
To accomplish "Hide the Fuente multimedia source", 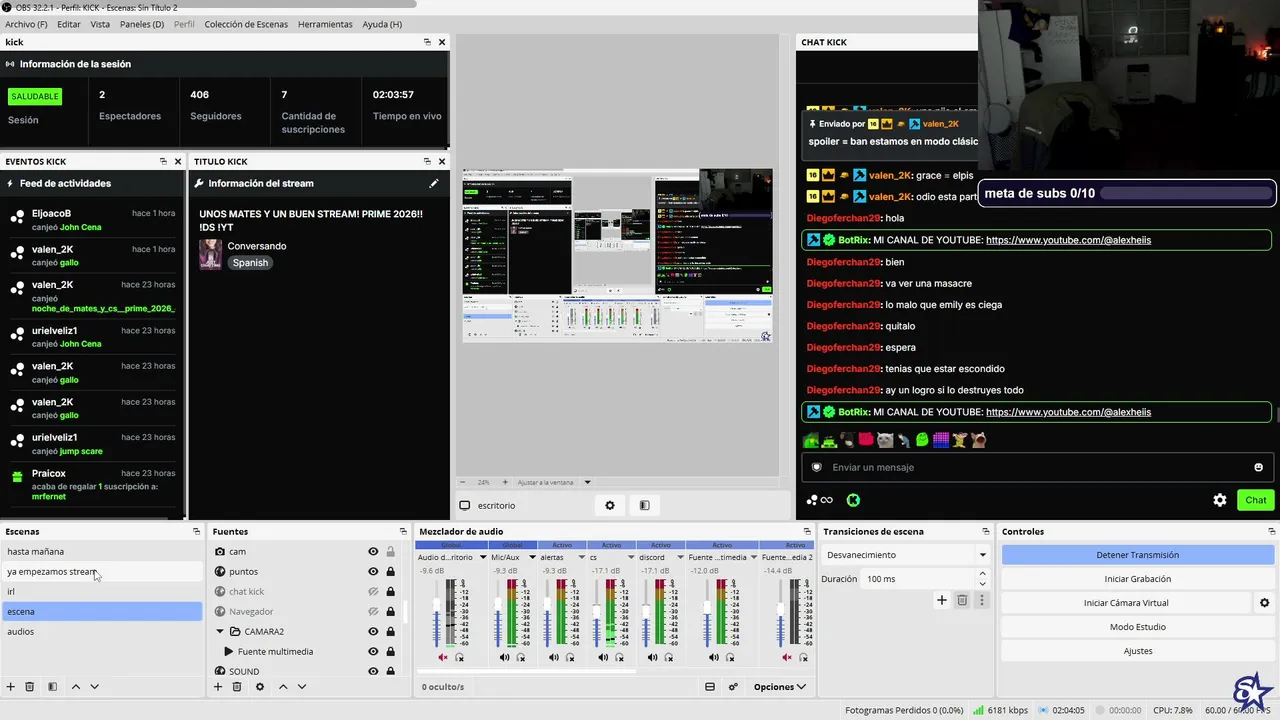I will 373,651.
